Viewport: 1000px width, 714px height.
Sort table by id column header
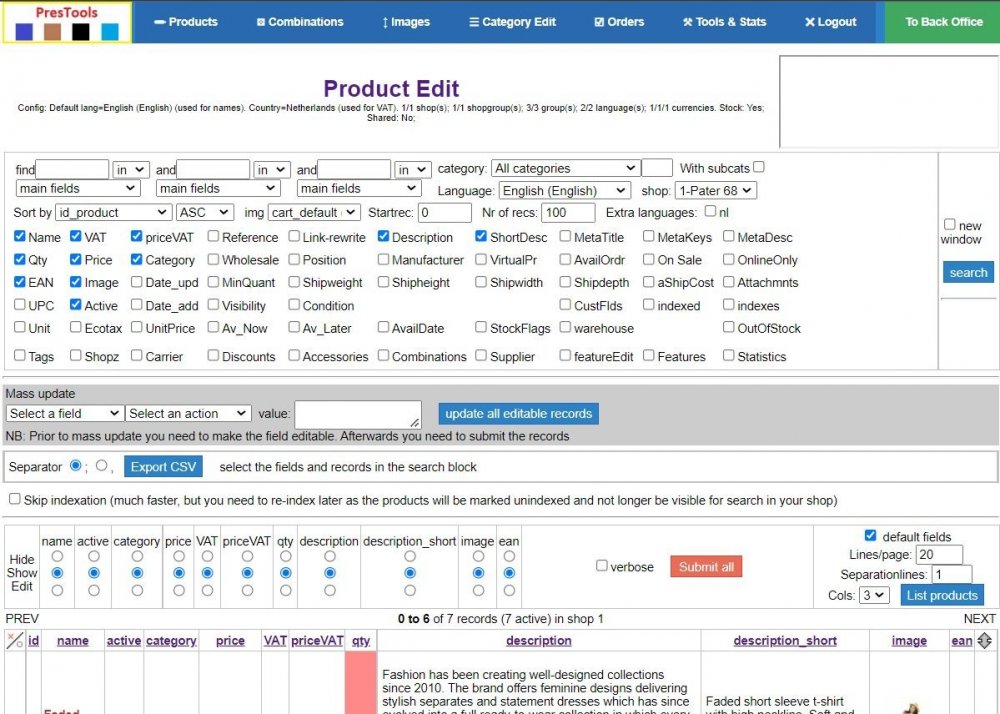coord(34,641)
